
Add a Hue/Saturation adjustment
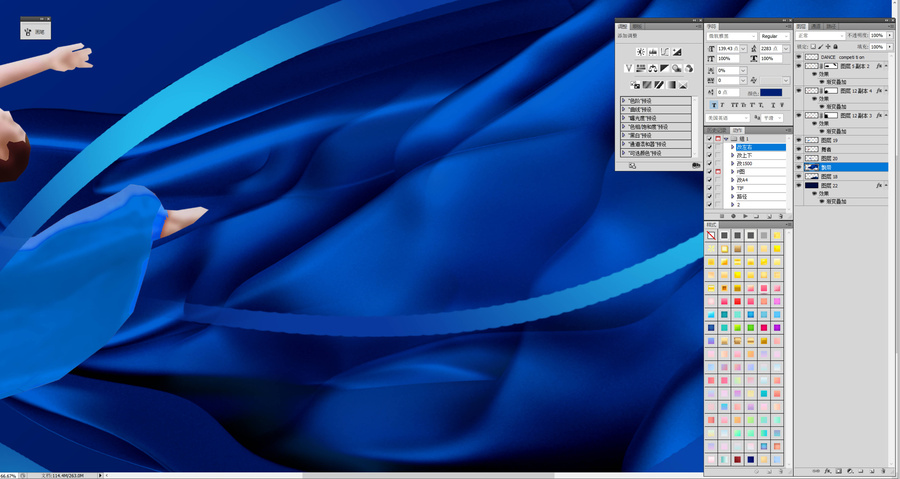point(641,68)
